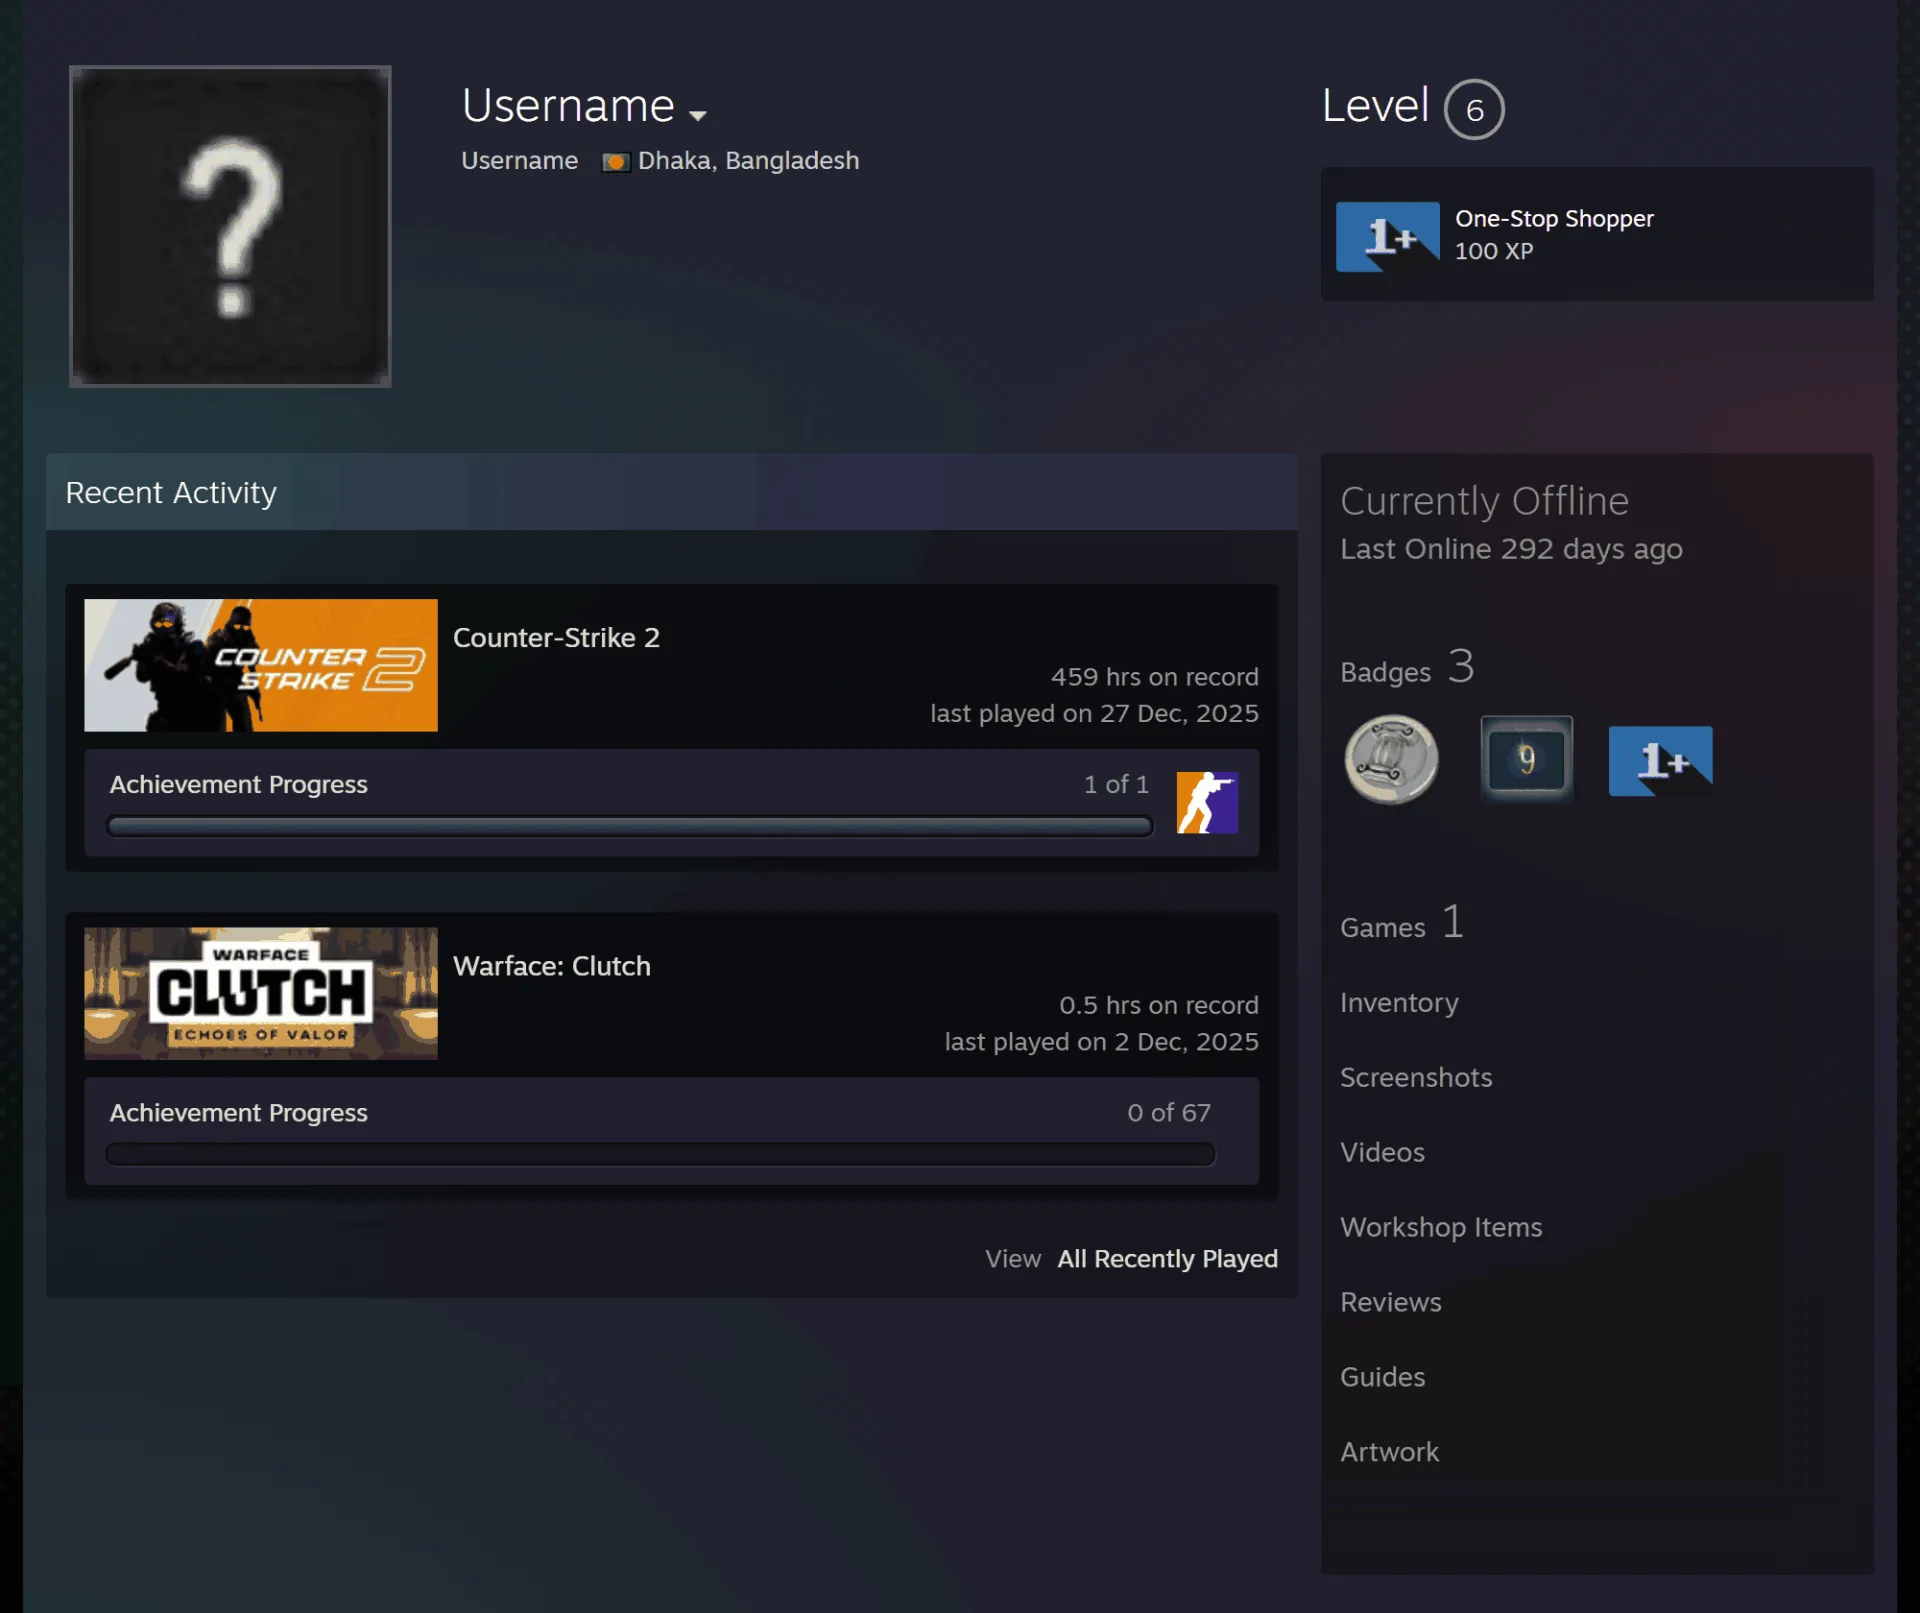Click the One-Stop Shopper badge icon in the featured box
Viewport: 1920px width, 1613px height.
pos(1388,236)
